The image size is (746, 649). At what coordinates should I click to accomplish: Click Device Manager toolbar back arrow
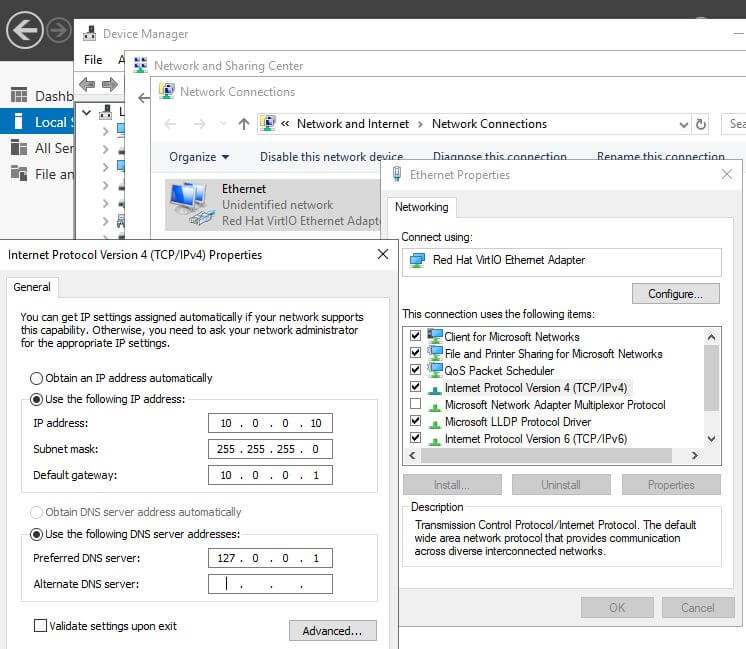click(x=87, y=85)
